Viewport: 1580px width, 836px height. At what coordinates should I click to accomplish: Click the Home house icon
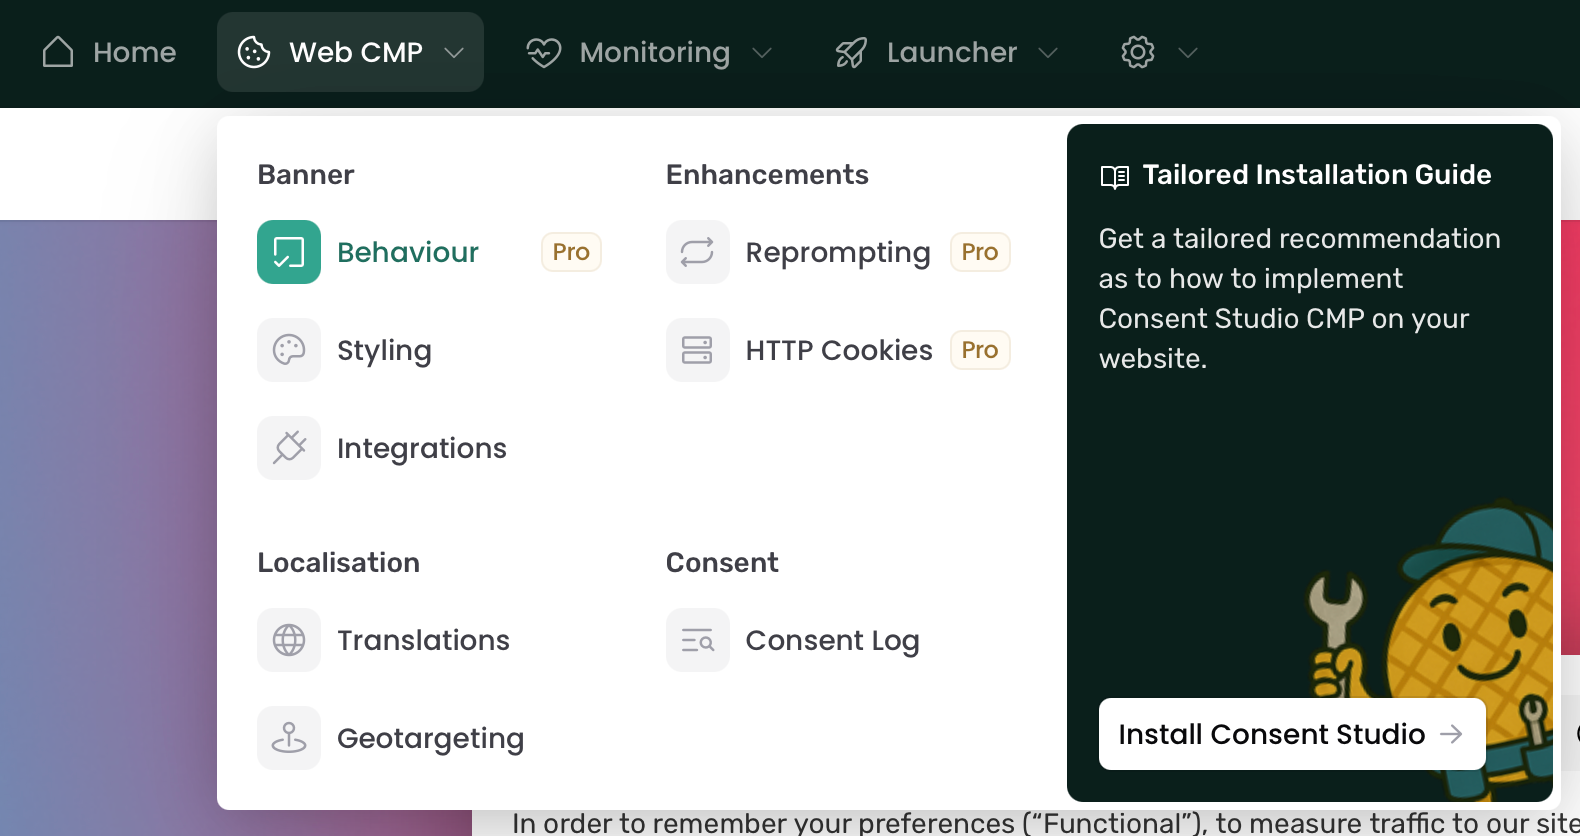tap(58, 52)
